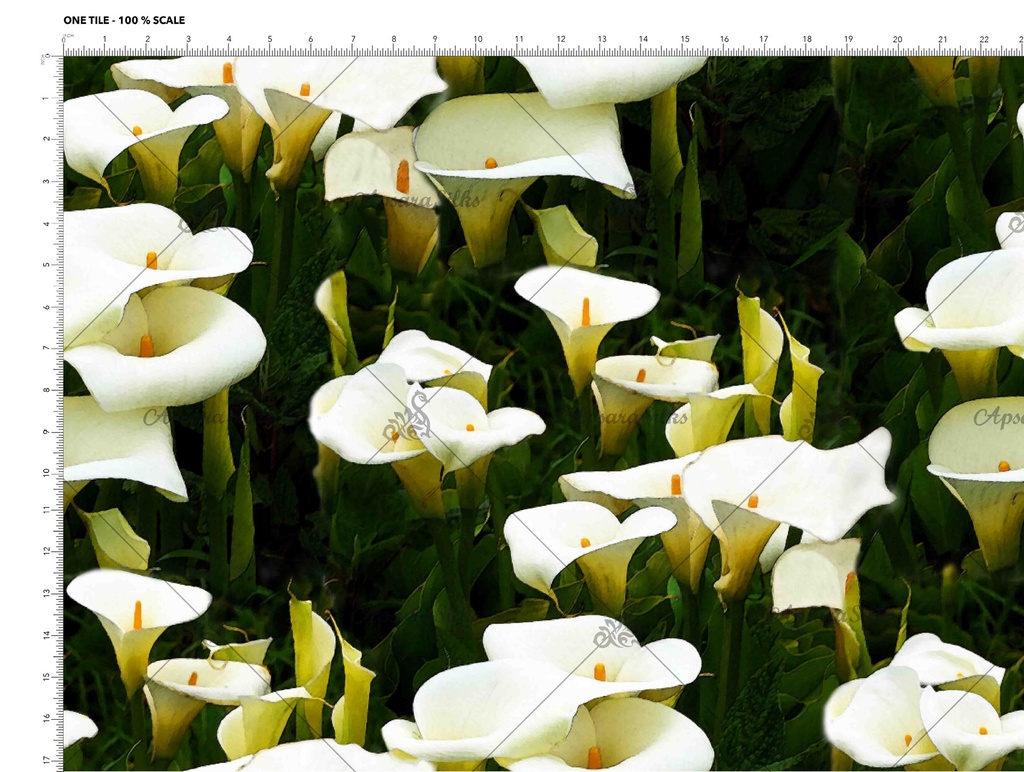1024x772 pixels.
Task: Click the calla lily fabric tile preview
Action: [x=543, y=414]
